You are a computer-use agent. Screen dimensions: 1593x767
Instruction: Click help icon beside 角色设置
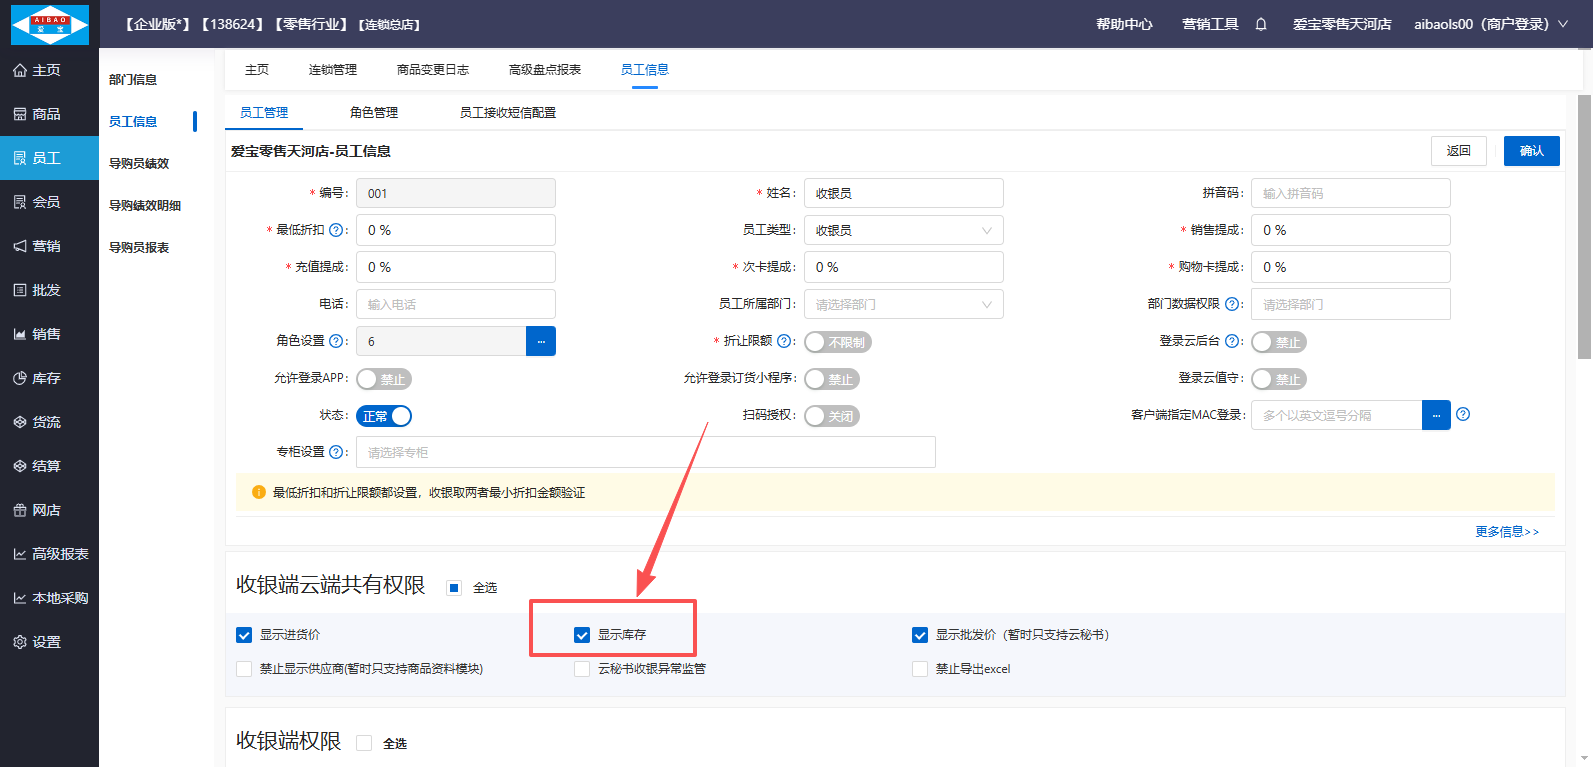coord(336,341)
